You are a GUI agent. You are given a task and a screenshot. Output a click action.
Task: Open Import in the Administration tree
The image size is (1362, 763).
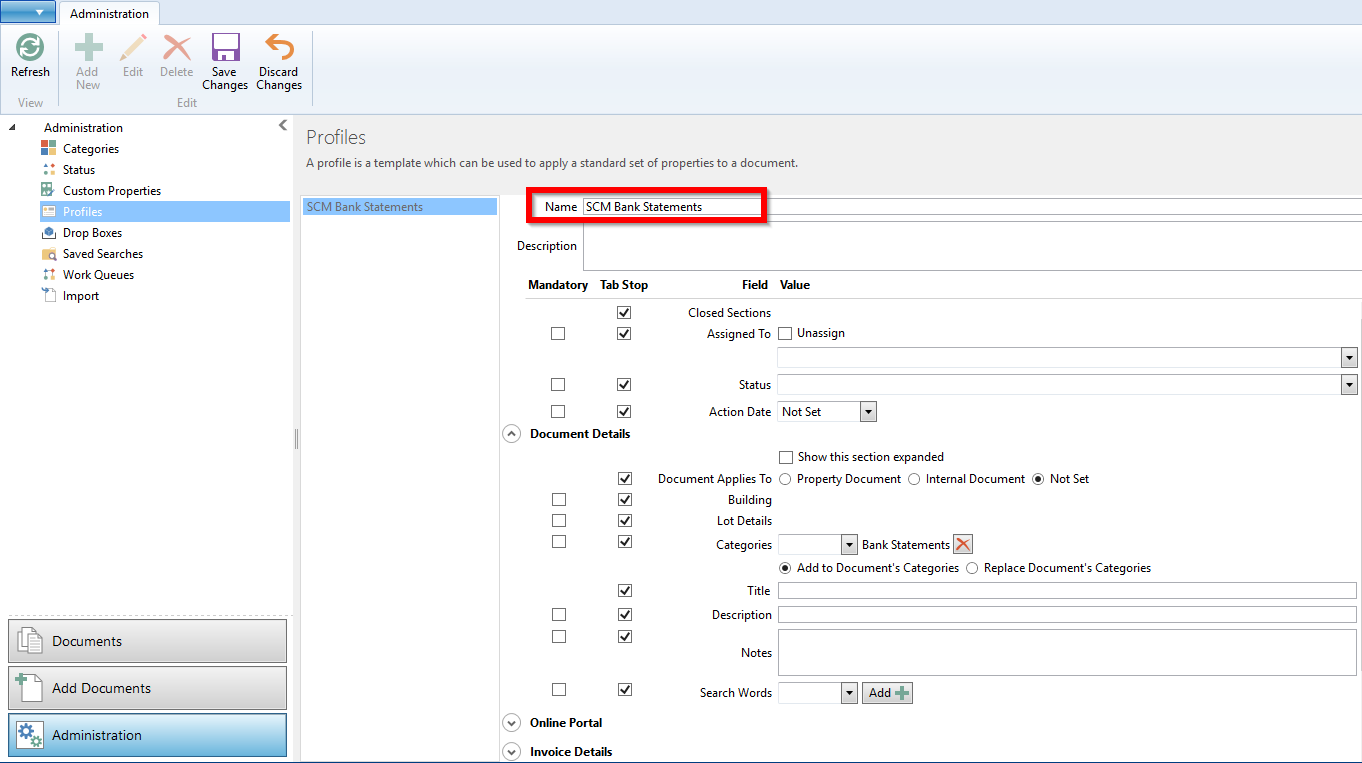[x=81, y=296]
